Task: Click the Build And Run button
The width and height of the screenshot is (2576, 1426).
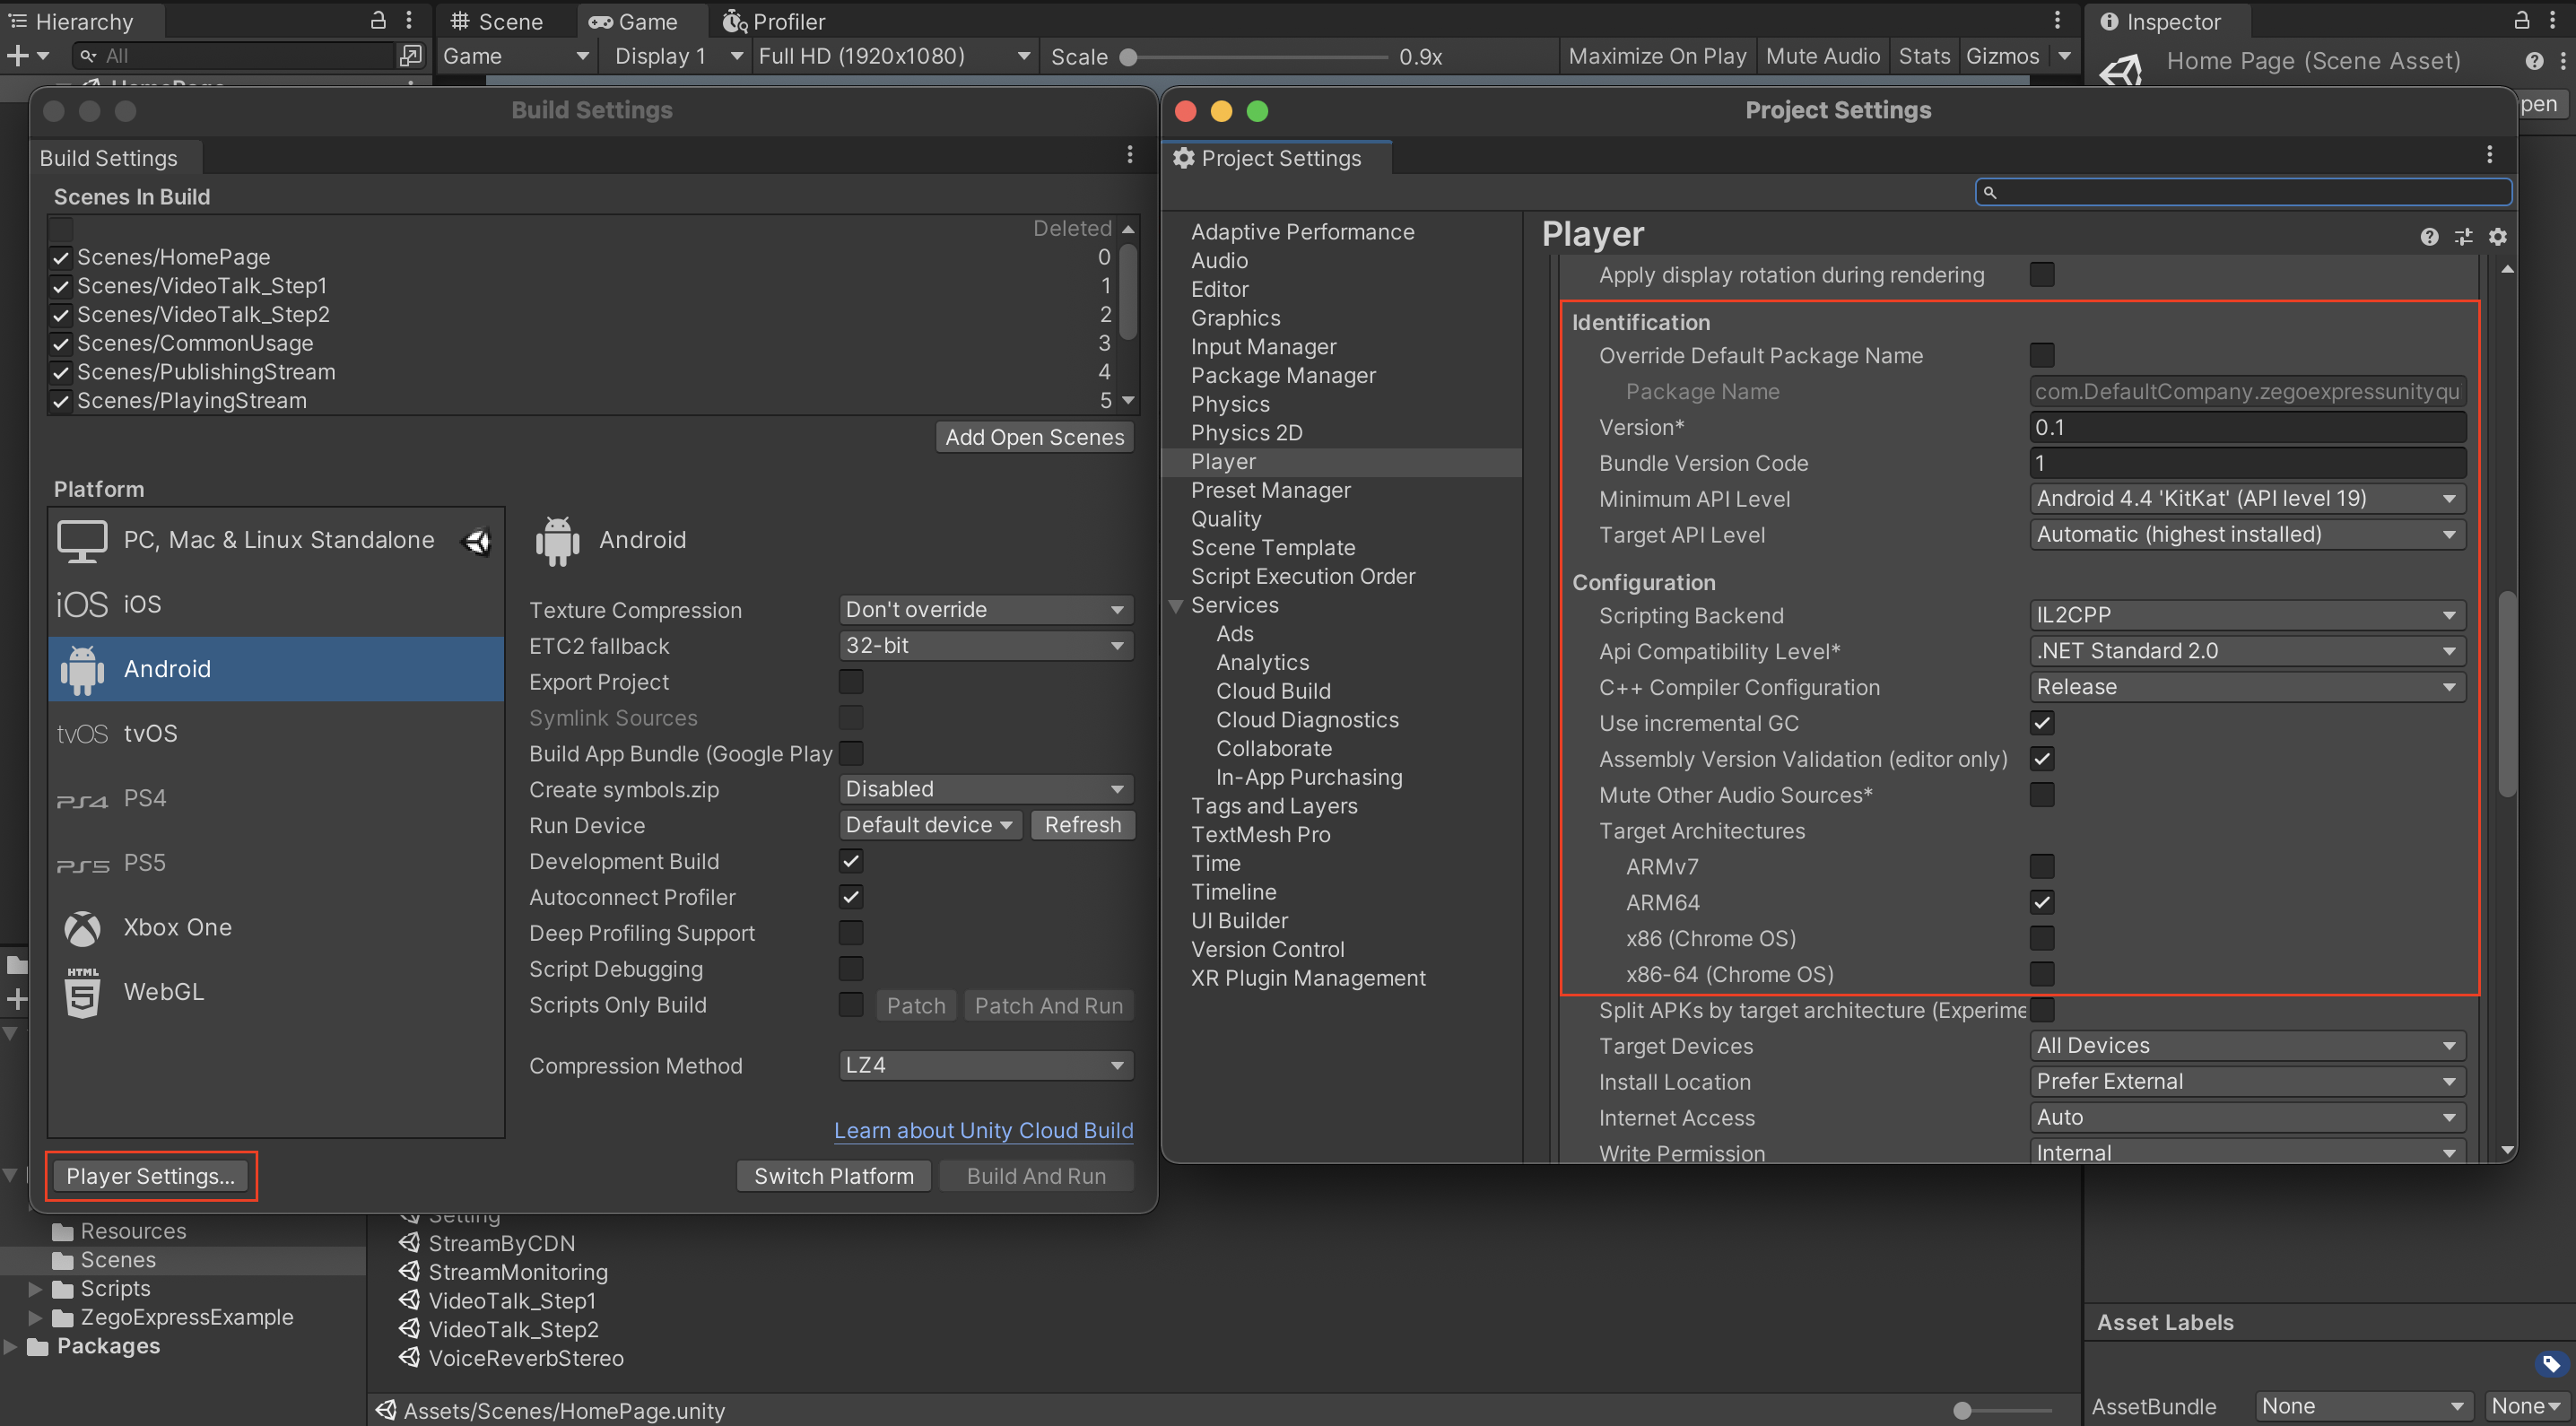Action: click(x=1036, y=1175)
